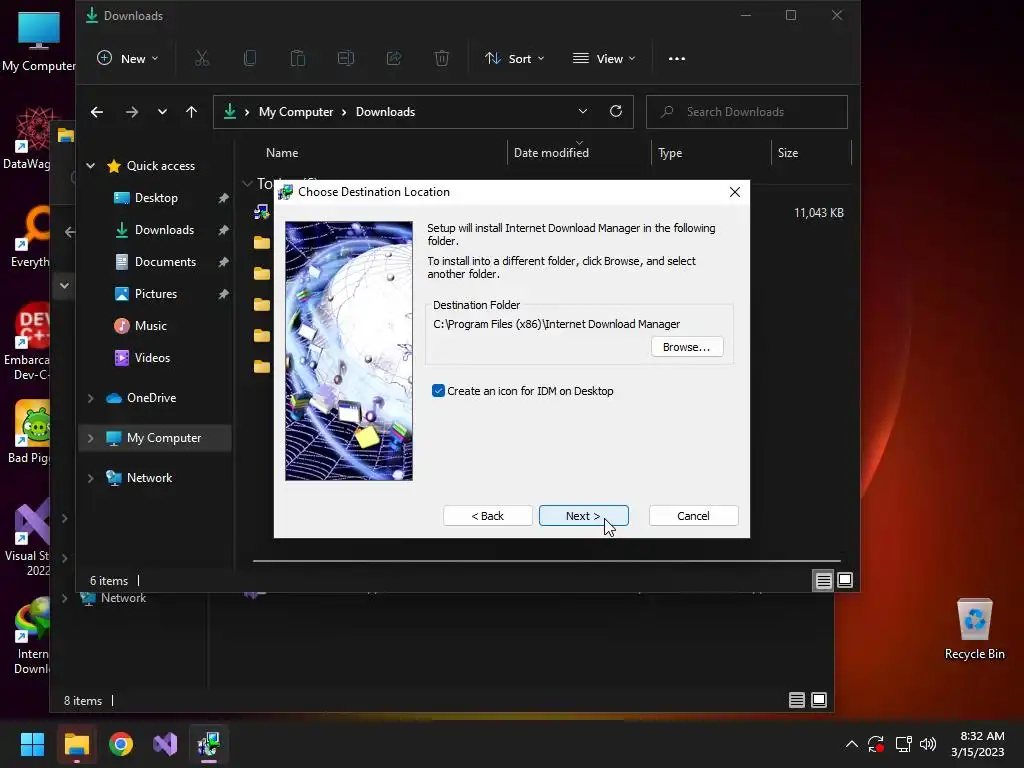This screenshot has width=1024, height=768.
Task: Click the Share icon in the toolbar
Action: [x=394, y=59]
